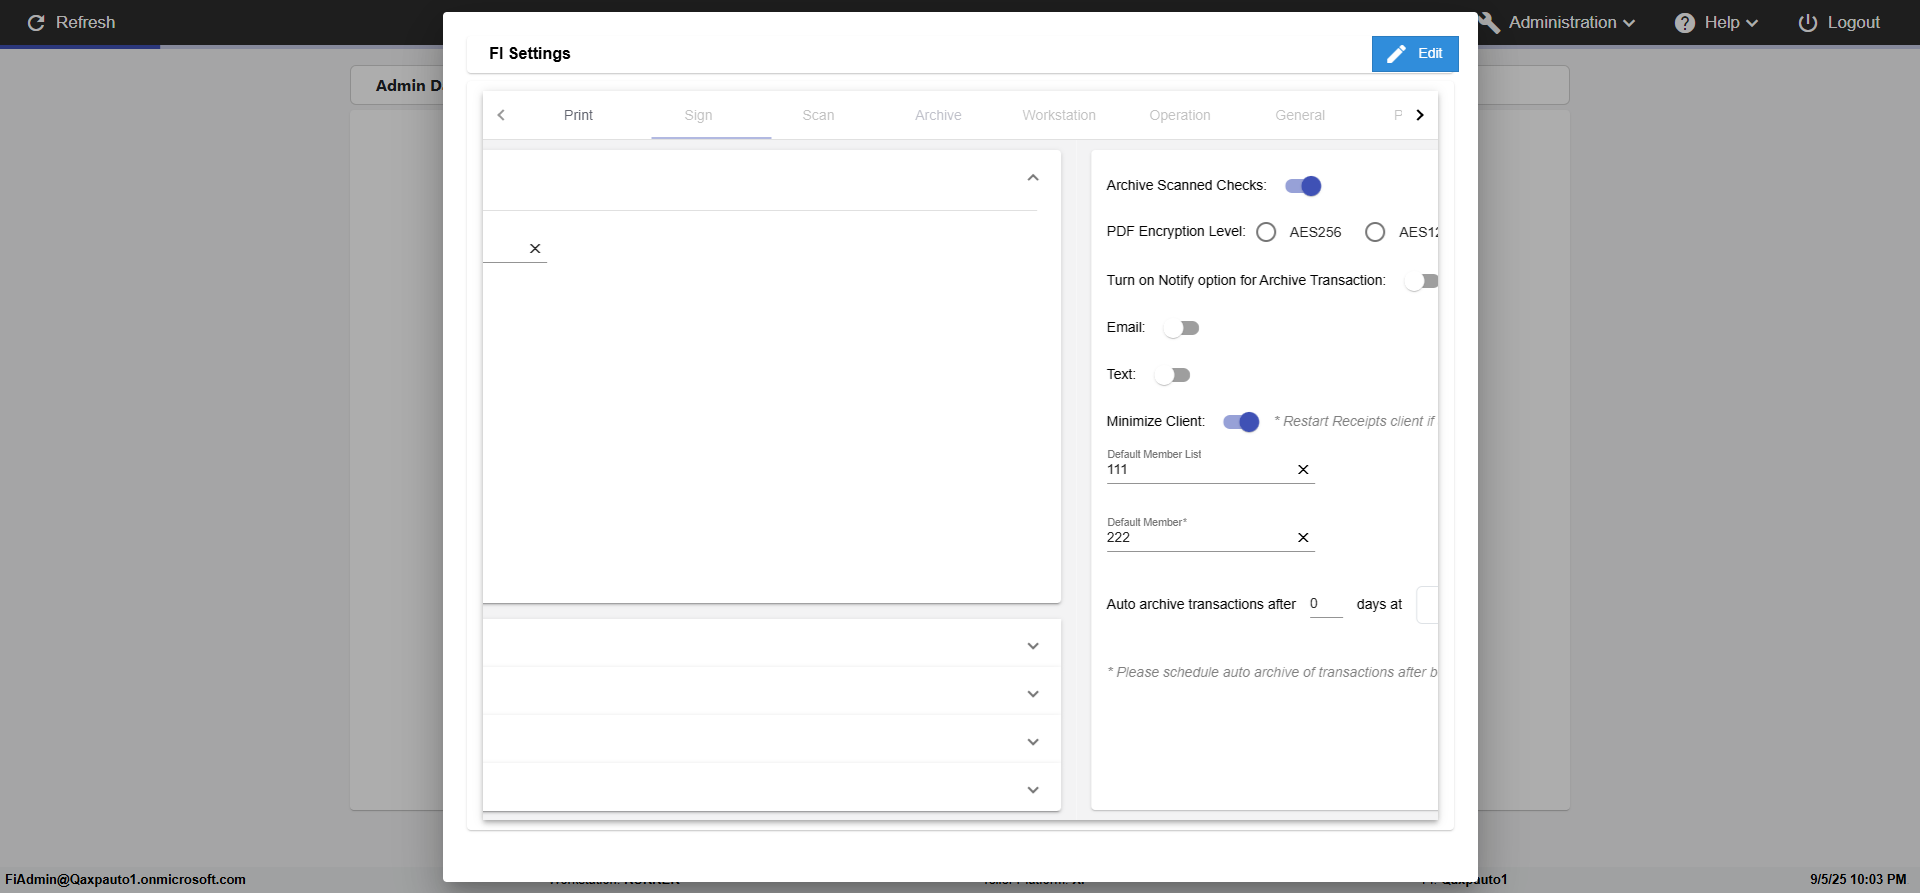
Task: Expand the last collapsed panel row
Action: click(x=1033, y=790)
